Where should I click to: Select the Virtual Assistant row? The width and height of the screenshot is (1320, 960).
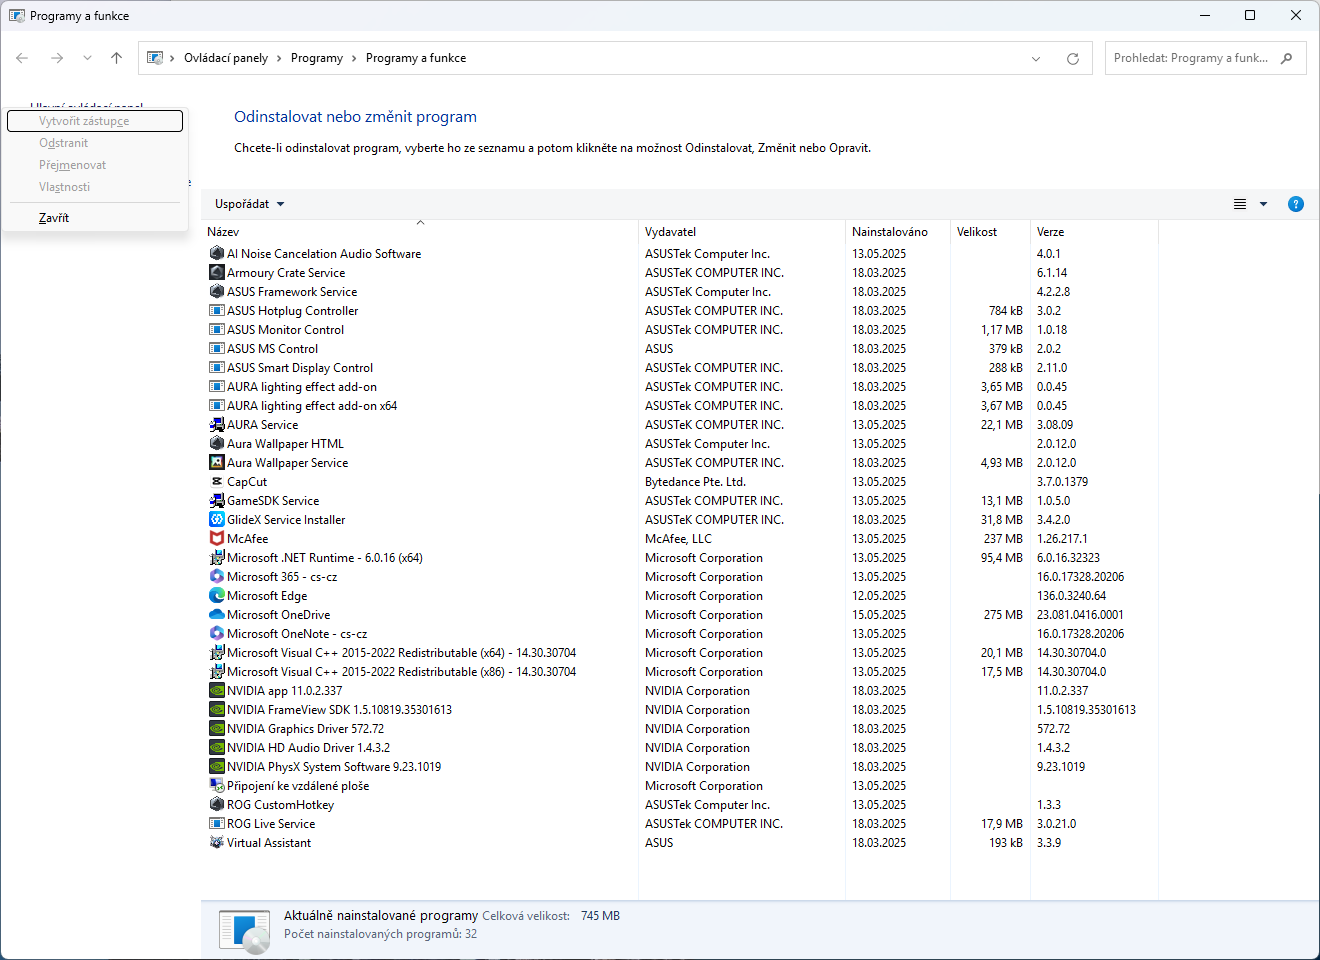pos(268,843)
